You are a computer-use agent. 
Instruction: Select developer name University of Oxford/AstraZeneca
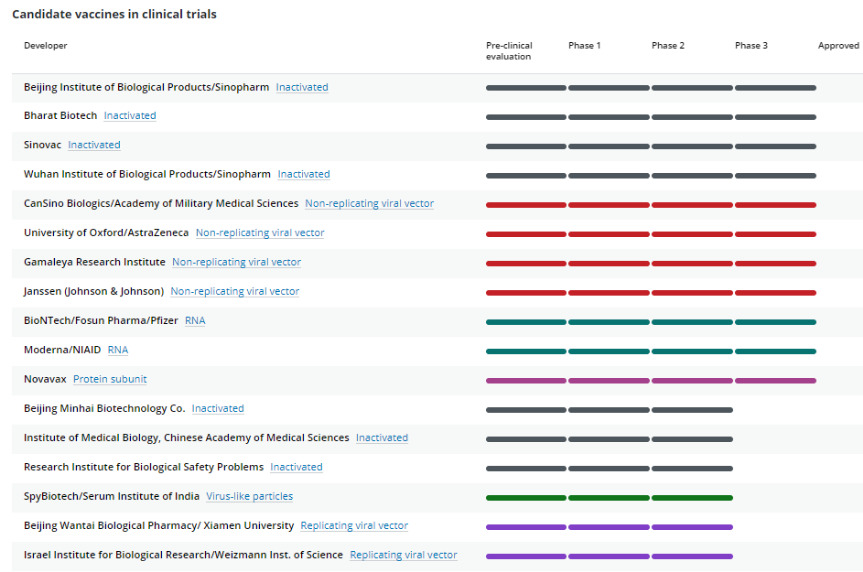click(106, 232)
